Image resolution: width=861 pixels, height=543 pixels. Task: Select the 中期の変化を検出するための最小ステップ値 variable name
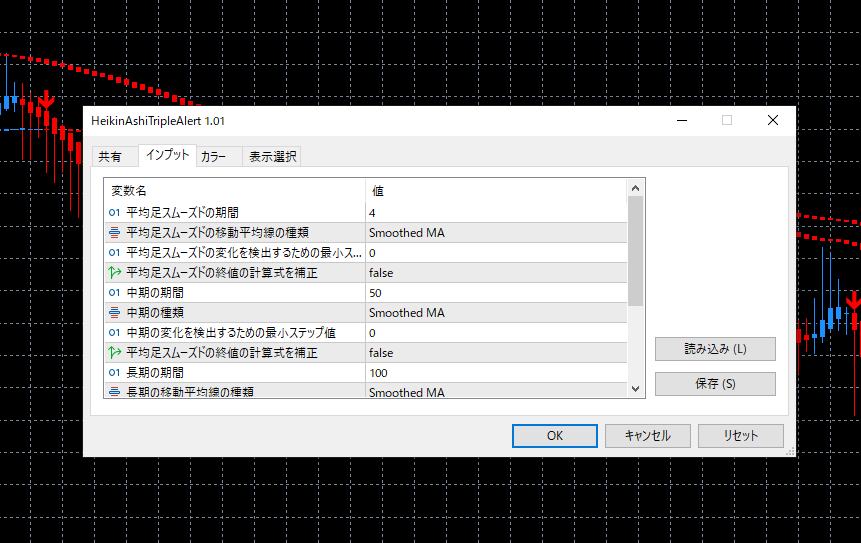tap(231, 333)
